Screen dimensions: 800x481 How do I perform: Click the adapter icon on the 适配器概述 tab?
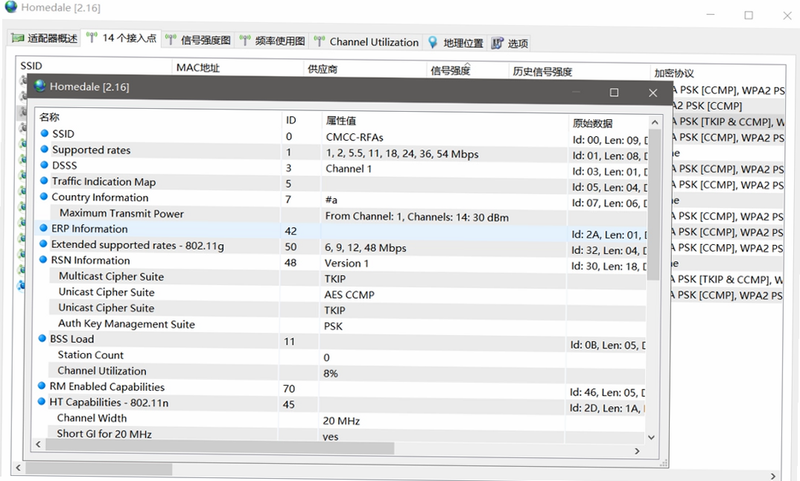tap(18, 38)
